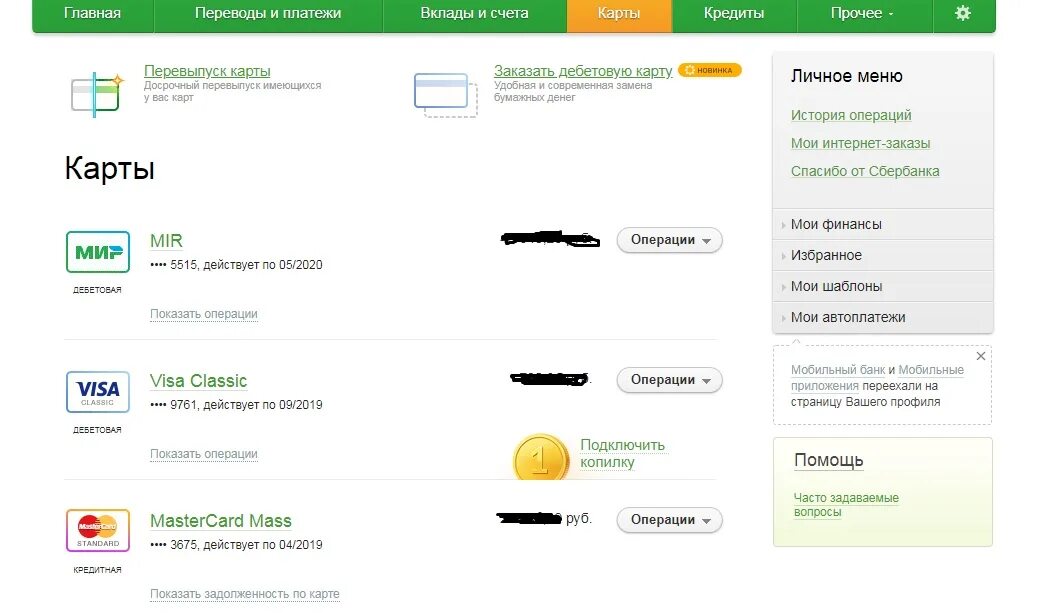Open Спасибо от Сбербанка link
Image resolution: width=1046 pixels, height=615 pixels.
865,171
